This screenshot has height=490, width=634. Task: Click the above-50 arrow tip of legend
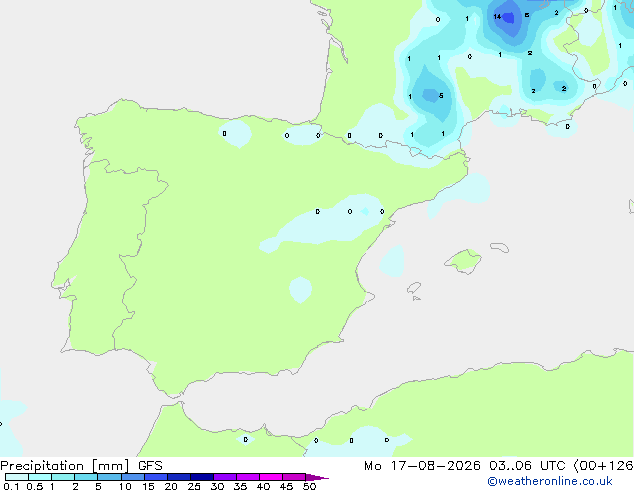pos(317,477)
